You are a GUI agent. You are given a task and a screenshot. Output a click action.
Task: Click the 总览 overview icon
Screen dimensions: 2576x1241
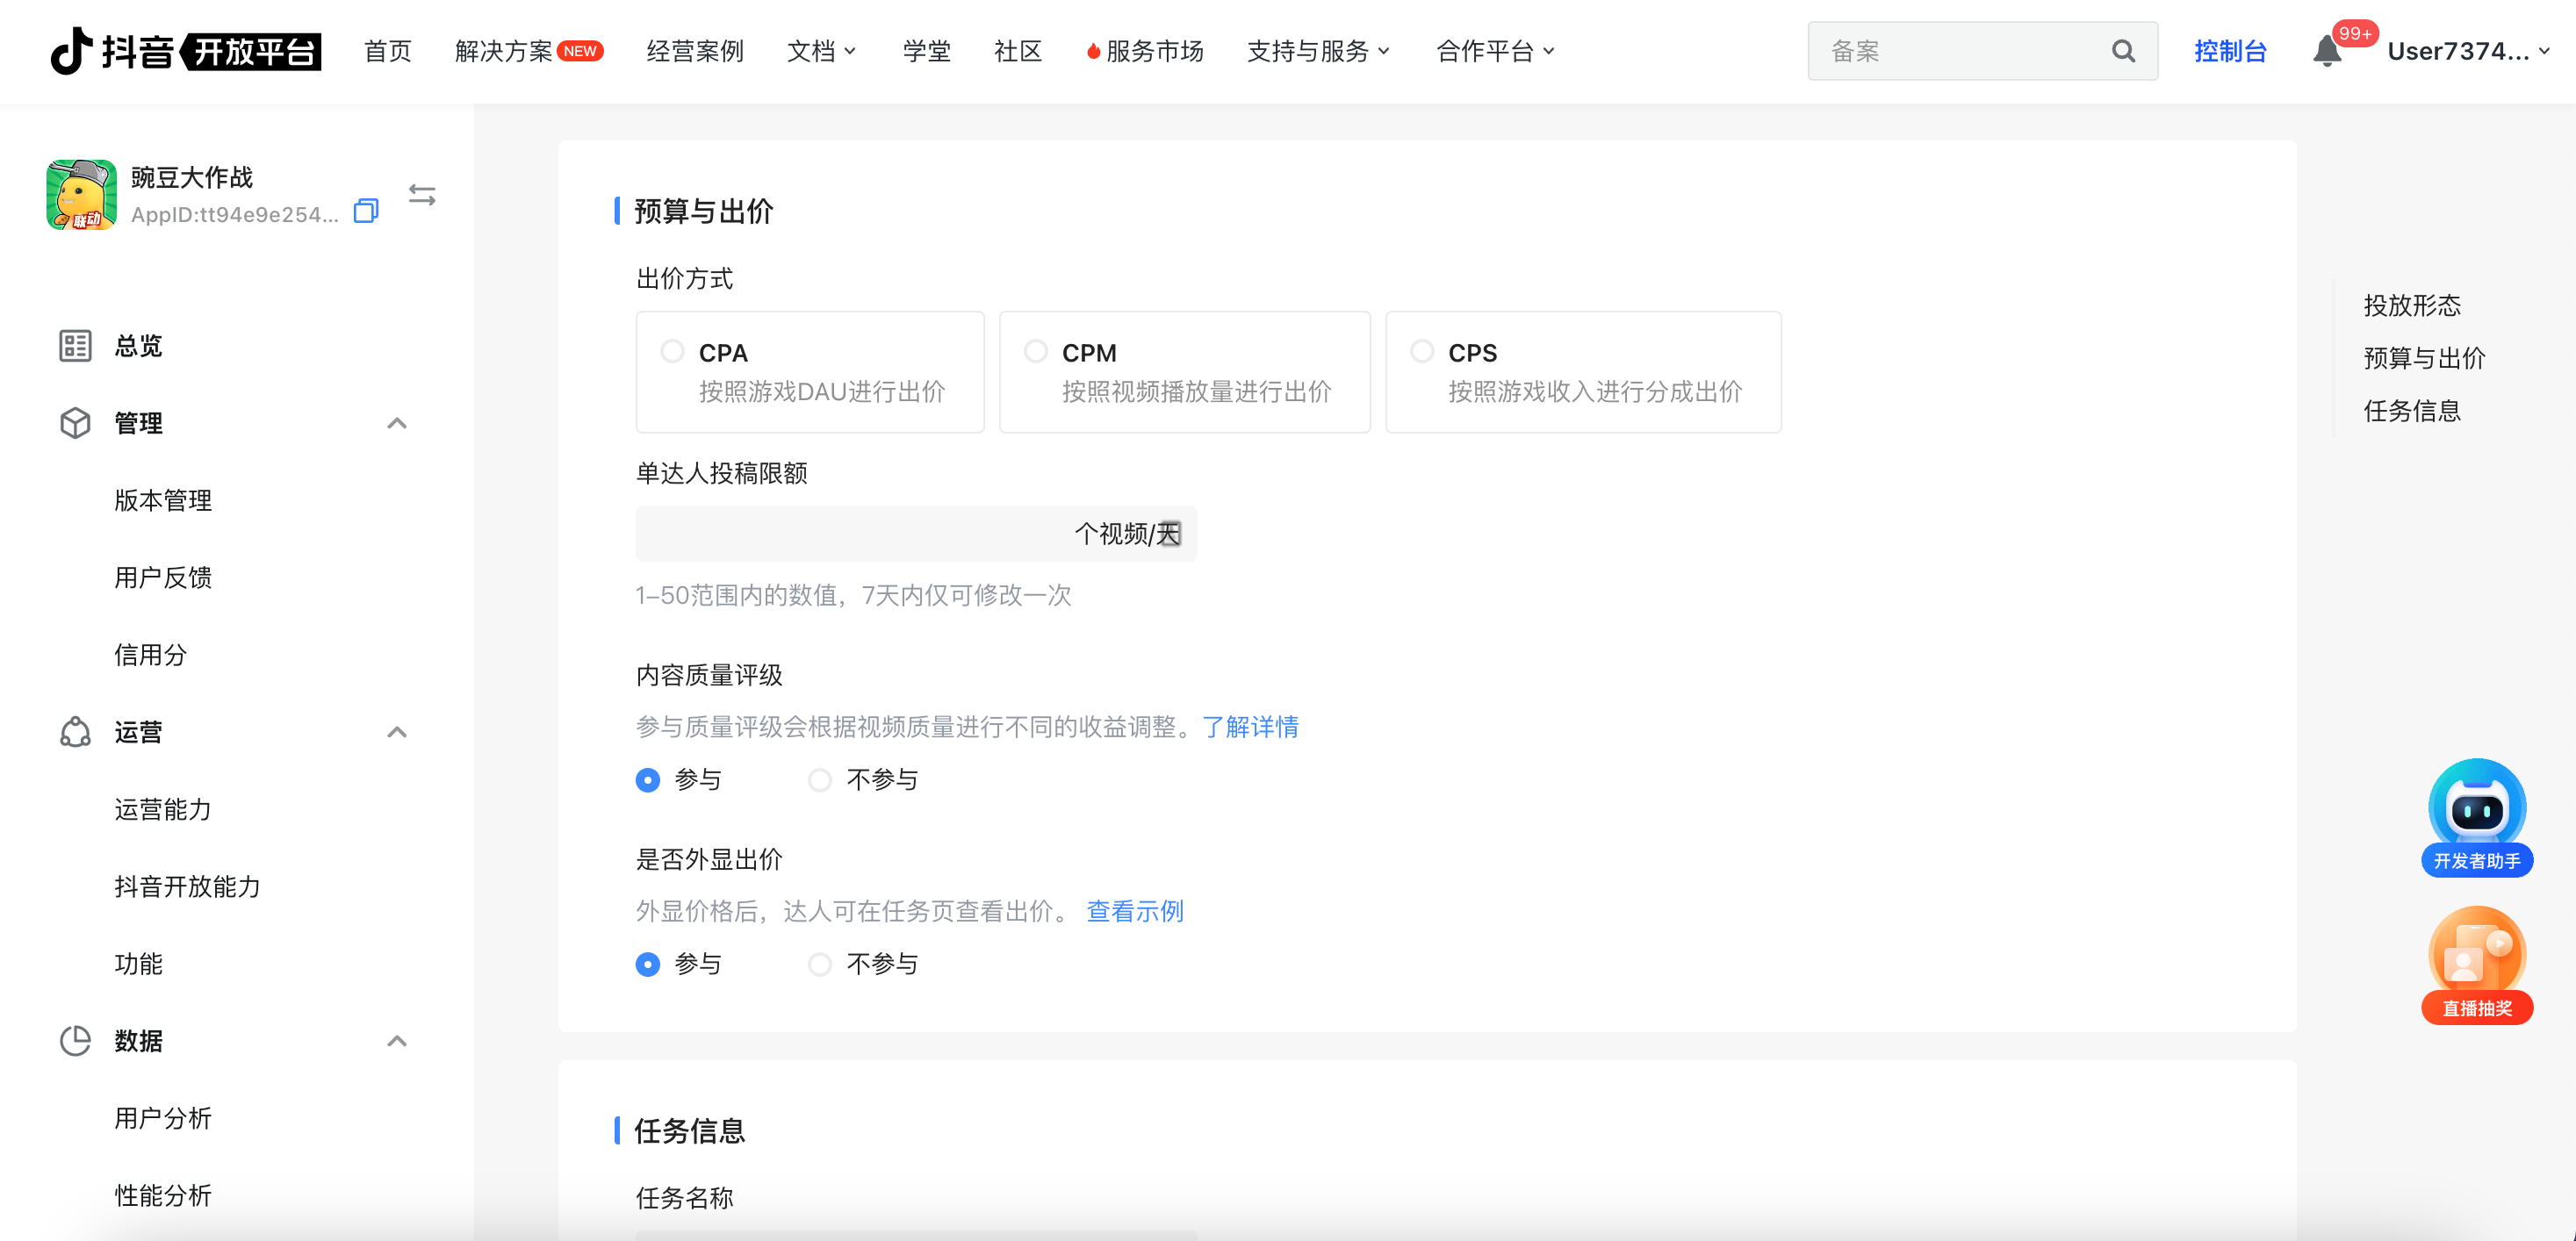(75, 345)
